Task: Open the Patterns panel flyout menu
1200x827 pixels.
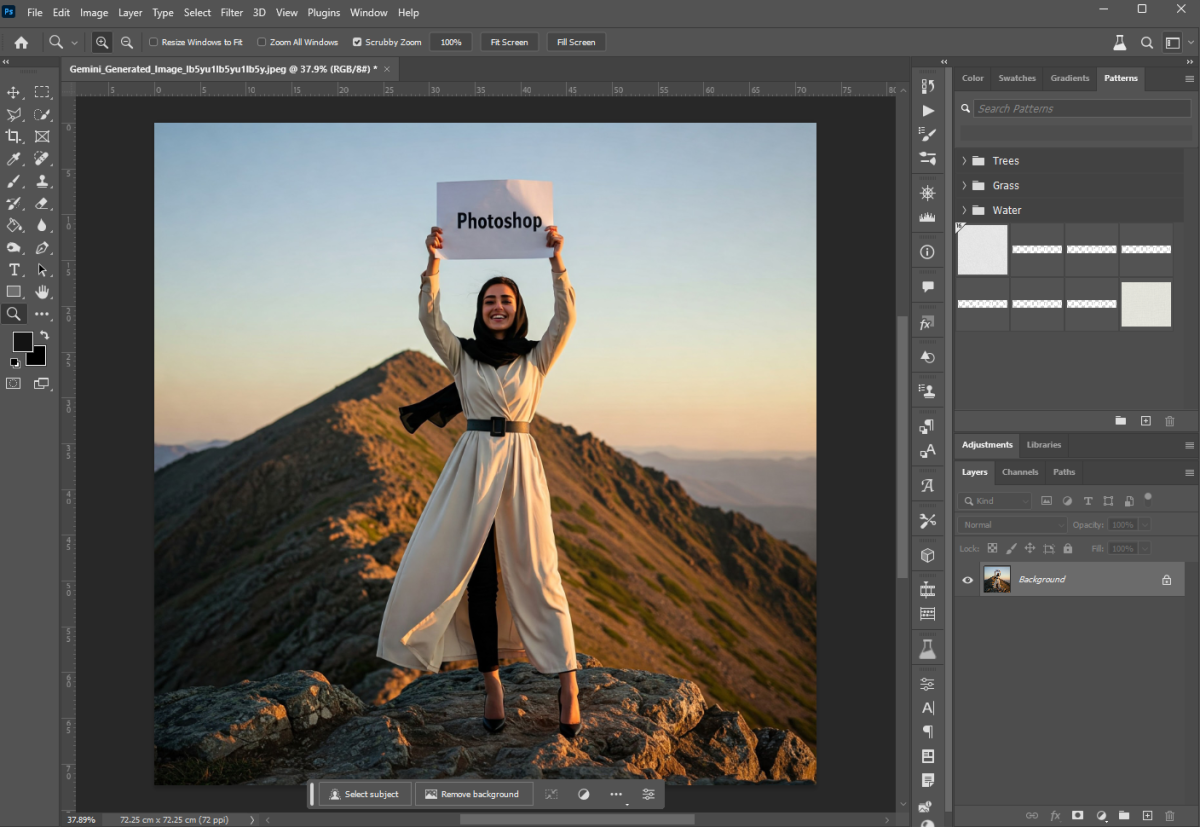Action: click(x=1189, y=78)
